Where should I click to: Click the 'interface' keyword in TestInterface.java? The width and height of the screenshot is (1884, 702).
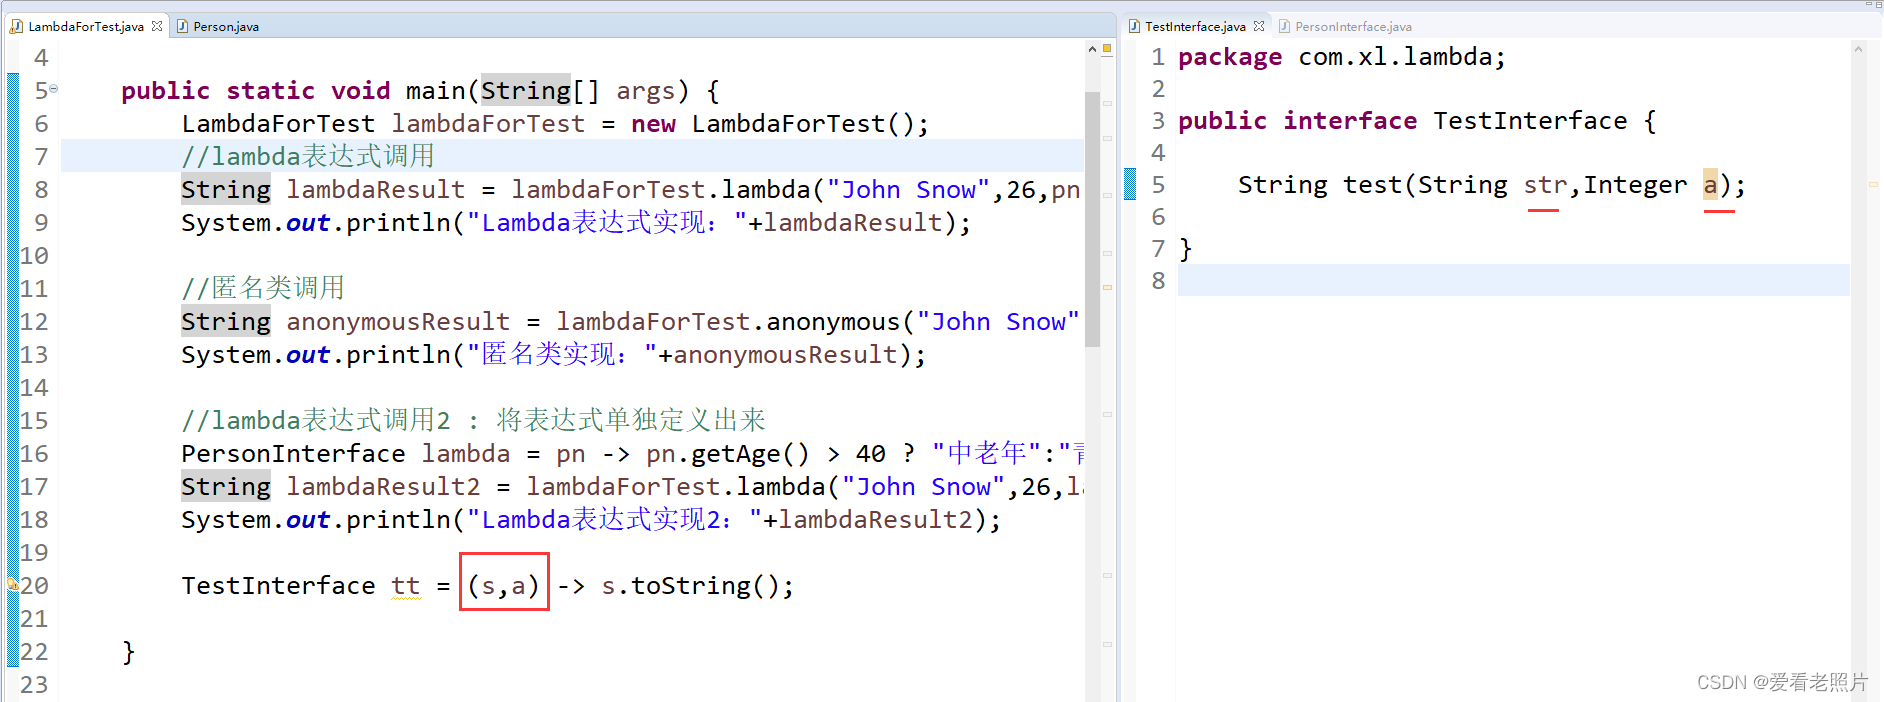[x=1350, y=121]
